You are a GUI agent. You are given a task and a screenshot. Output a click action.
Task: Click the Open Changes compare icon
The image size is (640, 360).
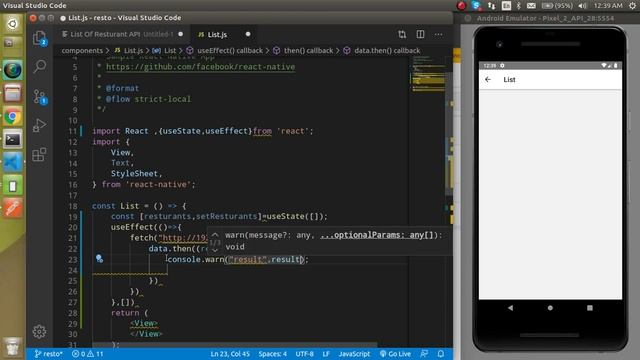[x=402, y=34]
